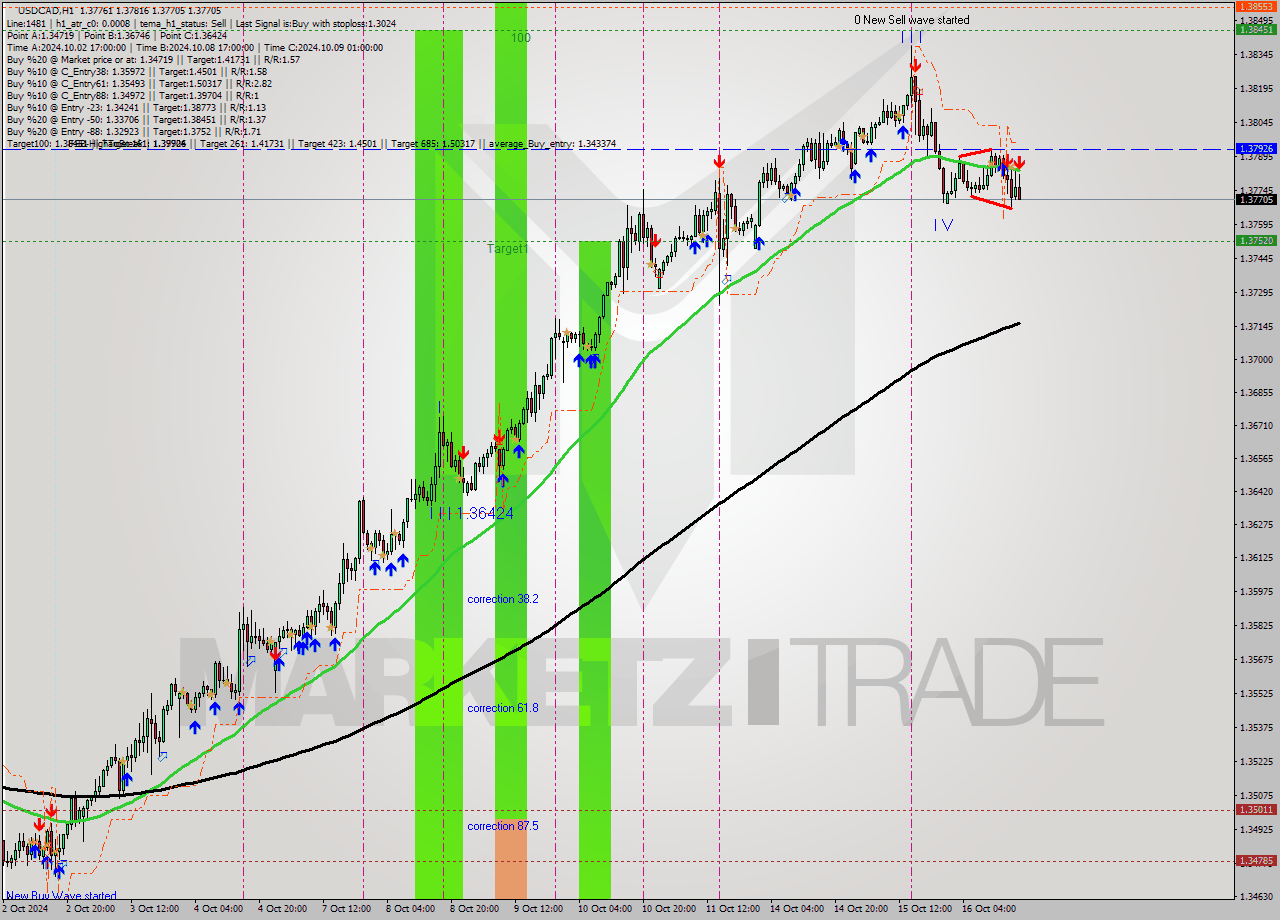Click the 1.37000 price scale value
This screenshot has height=920, width=1280.
tap(1256, 359)
